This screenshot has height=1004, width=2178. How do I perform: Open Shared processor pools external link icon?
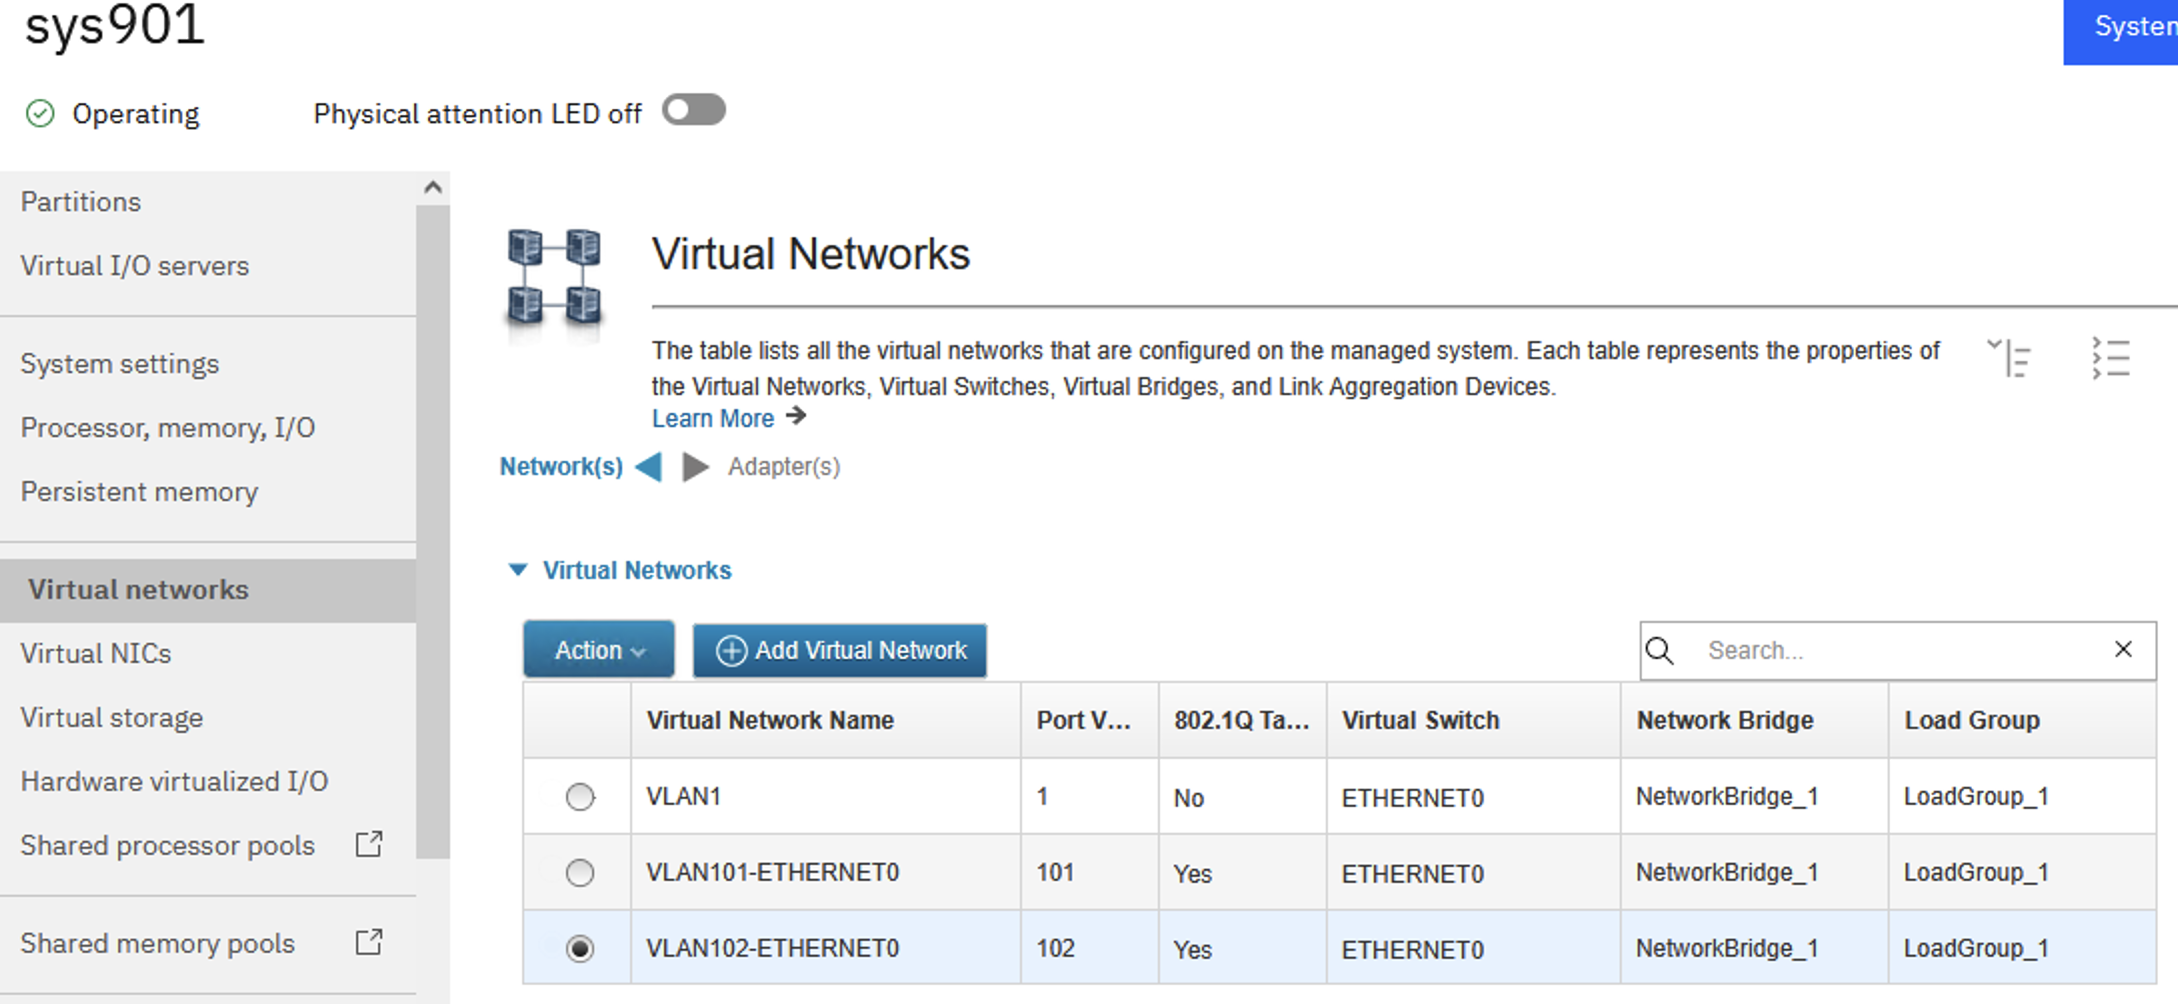point(369,845)
